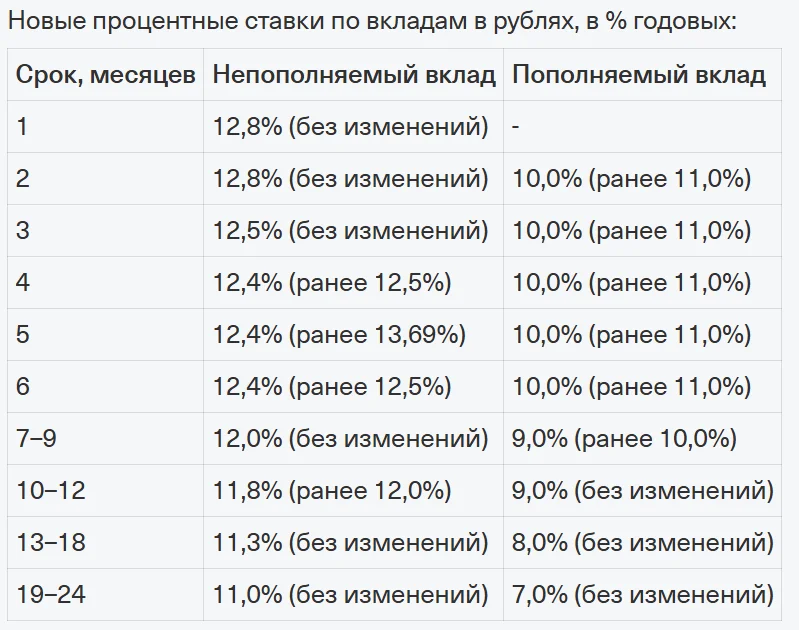This screenshot has width=799, height=630.
Task: Click the '11,3% (без изменений)' cell
Action: pyautogui.click(x=354, y=542)
